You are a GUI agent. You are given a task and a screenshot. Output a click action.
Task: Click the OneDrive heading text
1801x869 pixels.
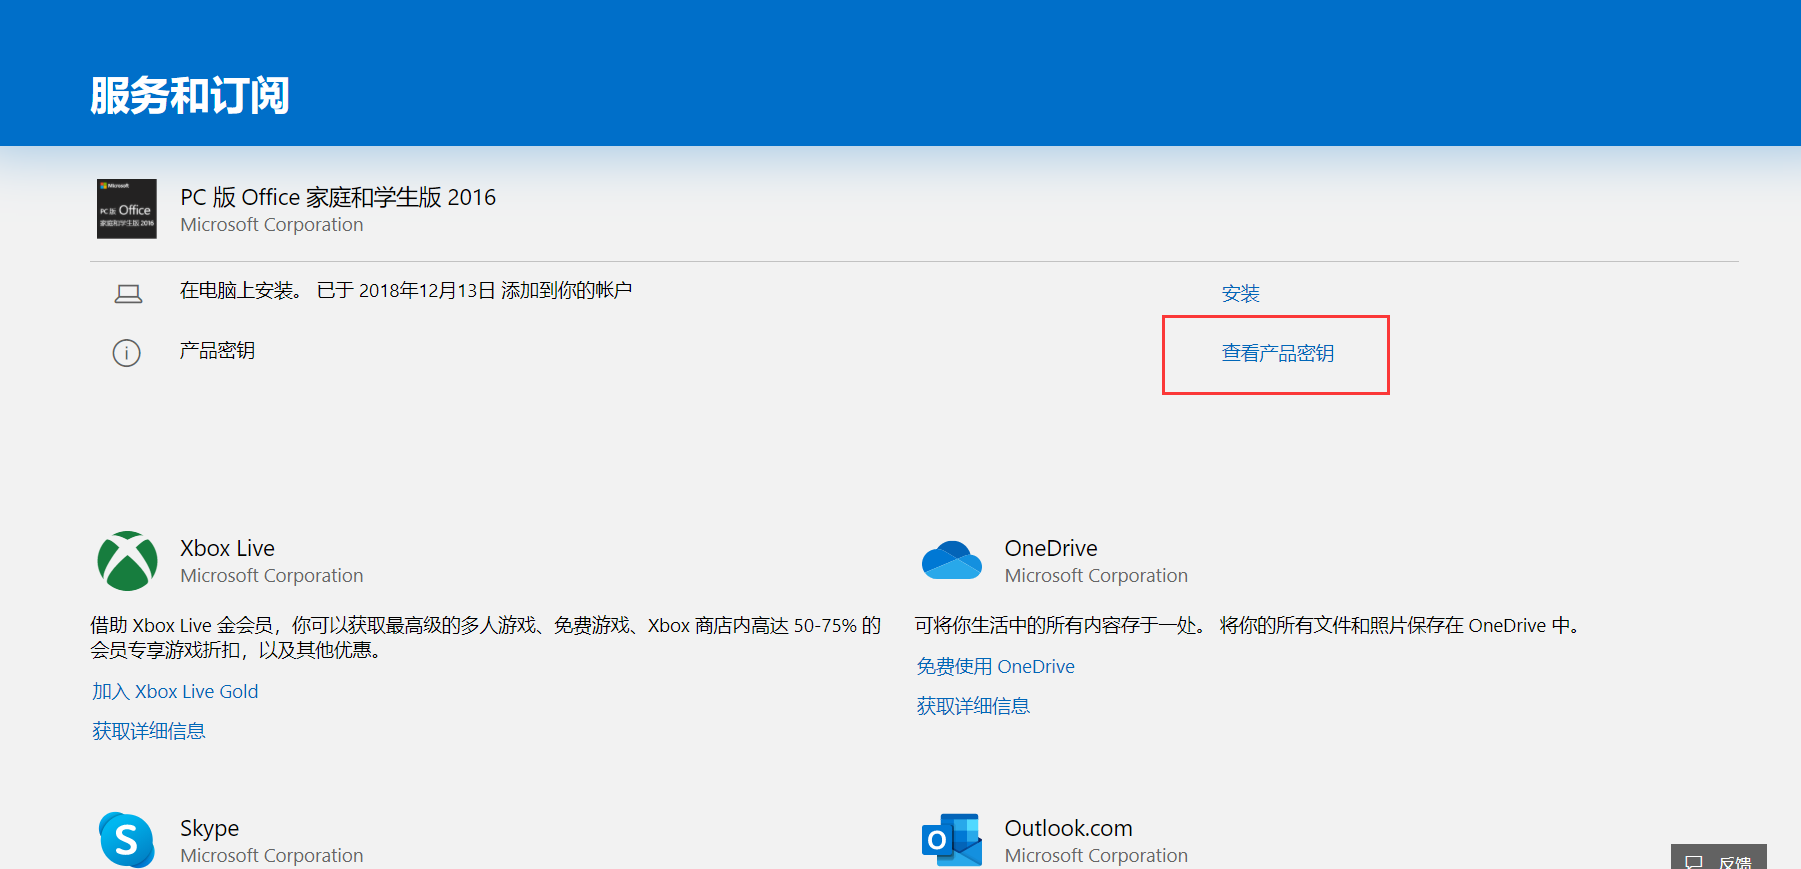tap(1051, 548)
